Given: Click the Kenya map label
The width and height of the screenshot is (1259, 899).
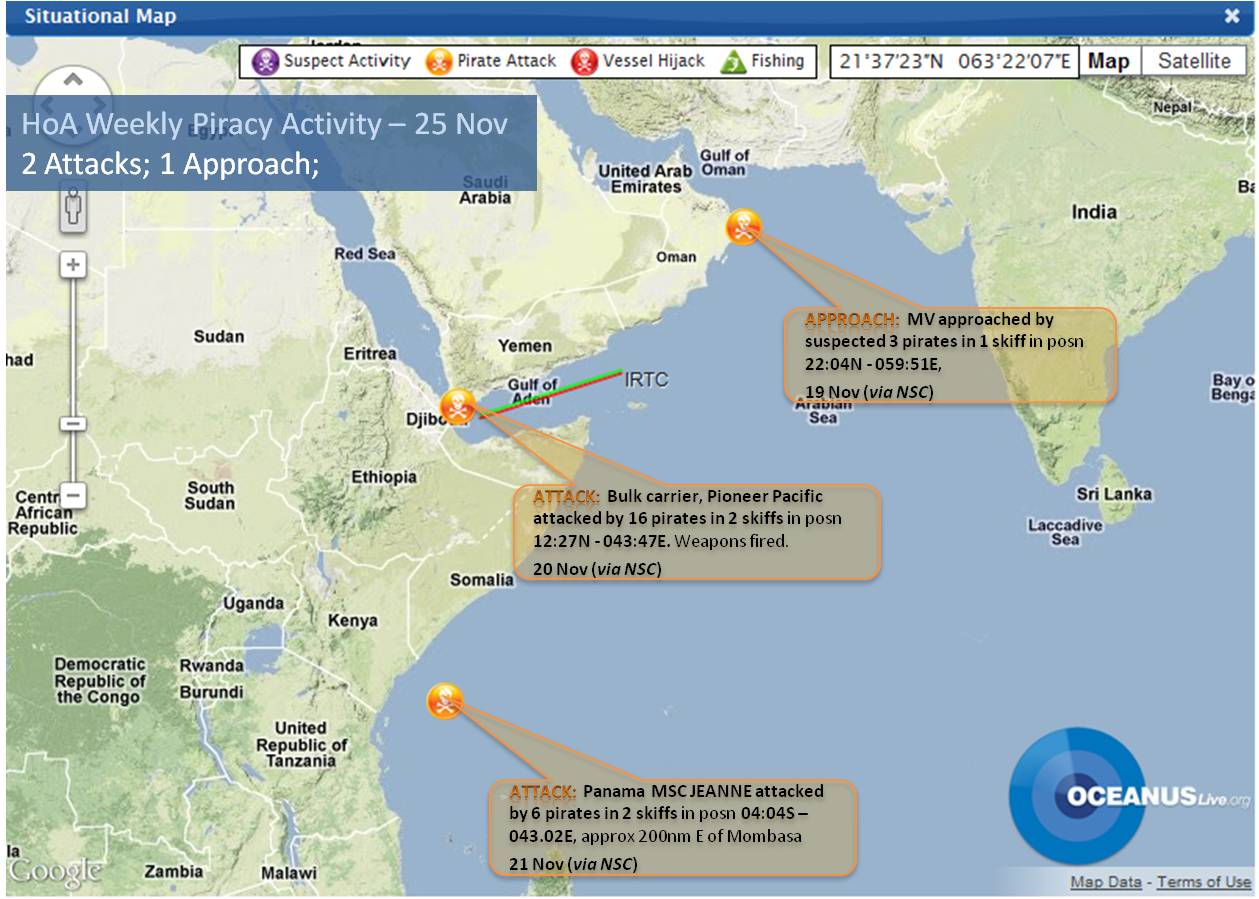Looking at the screenshot, I should [353, 621].
